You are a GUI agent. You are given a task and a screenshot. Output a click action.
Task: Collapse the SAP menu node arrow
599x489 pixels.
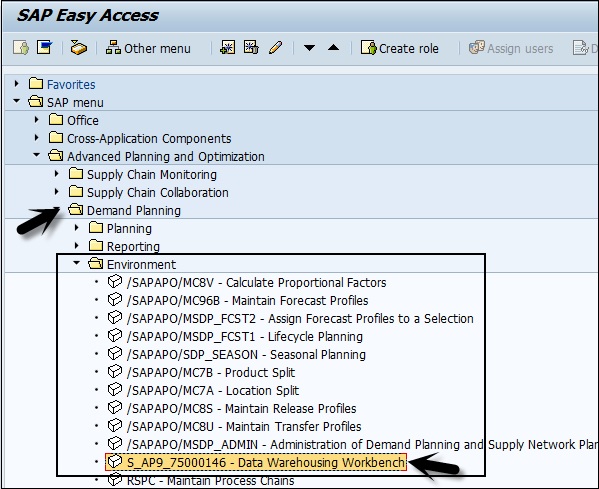point(16,101)
